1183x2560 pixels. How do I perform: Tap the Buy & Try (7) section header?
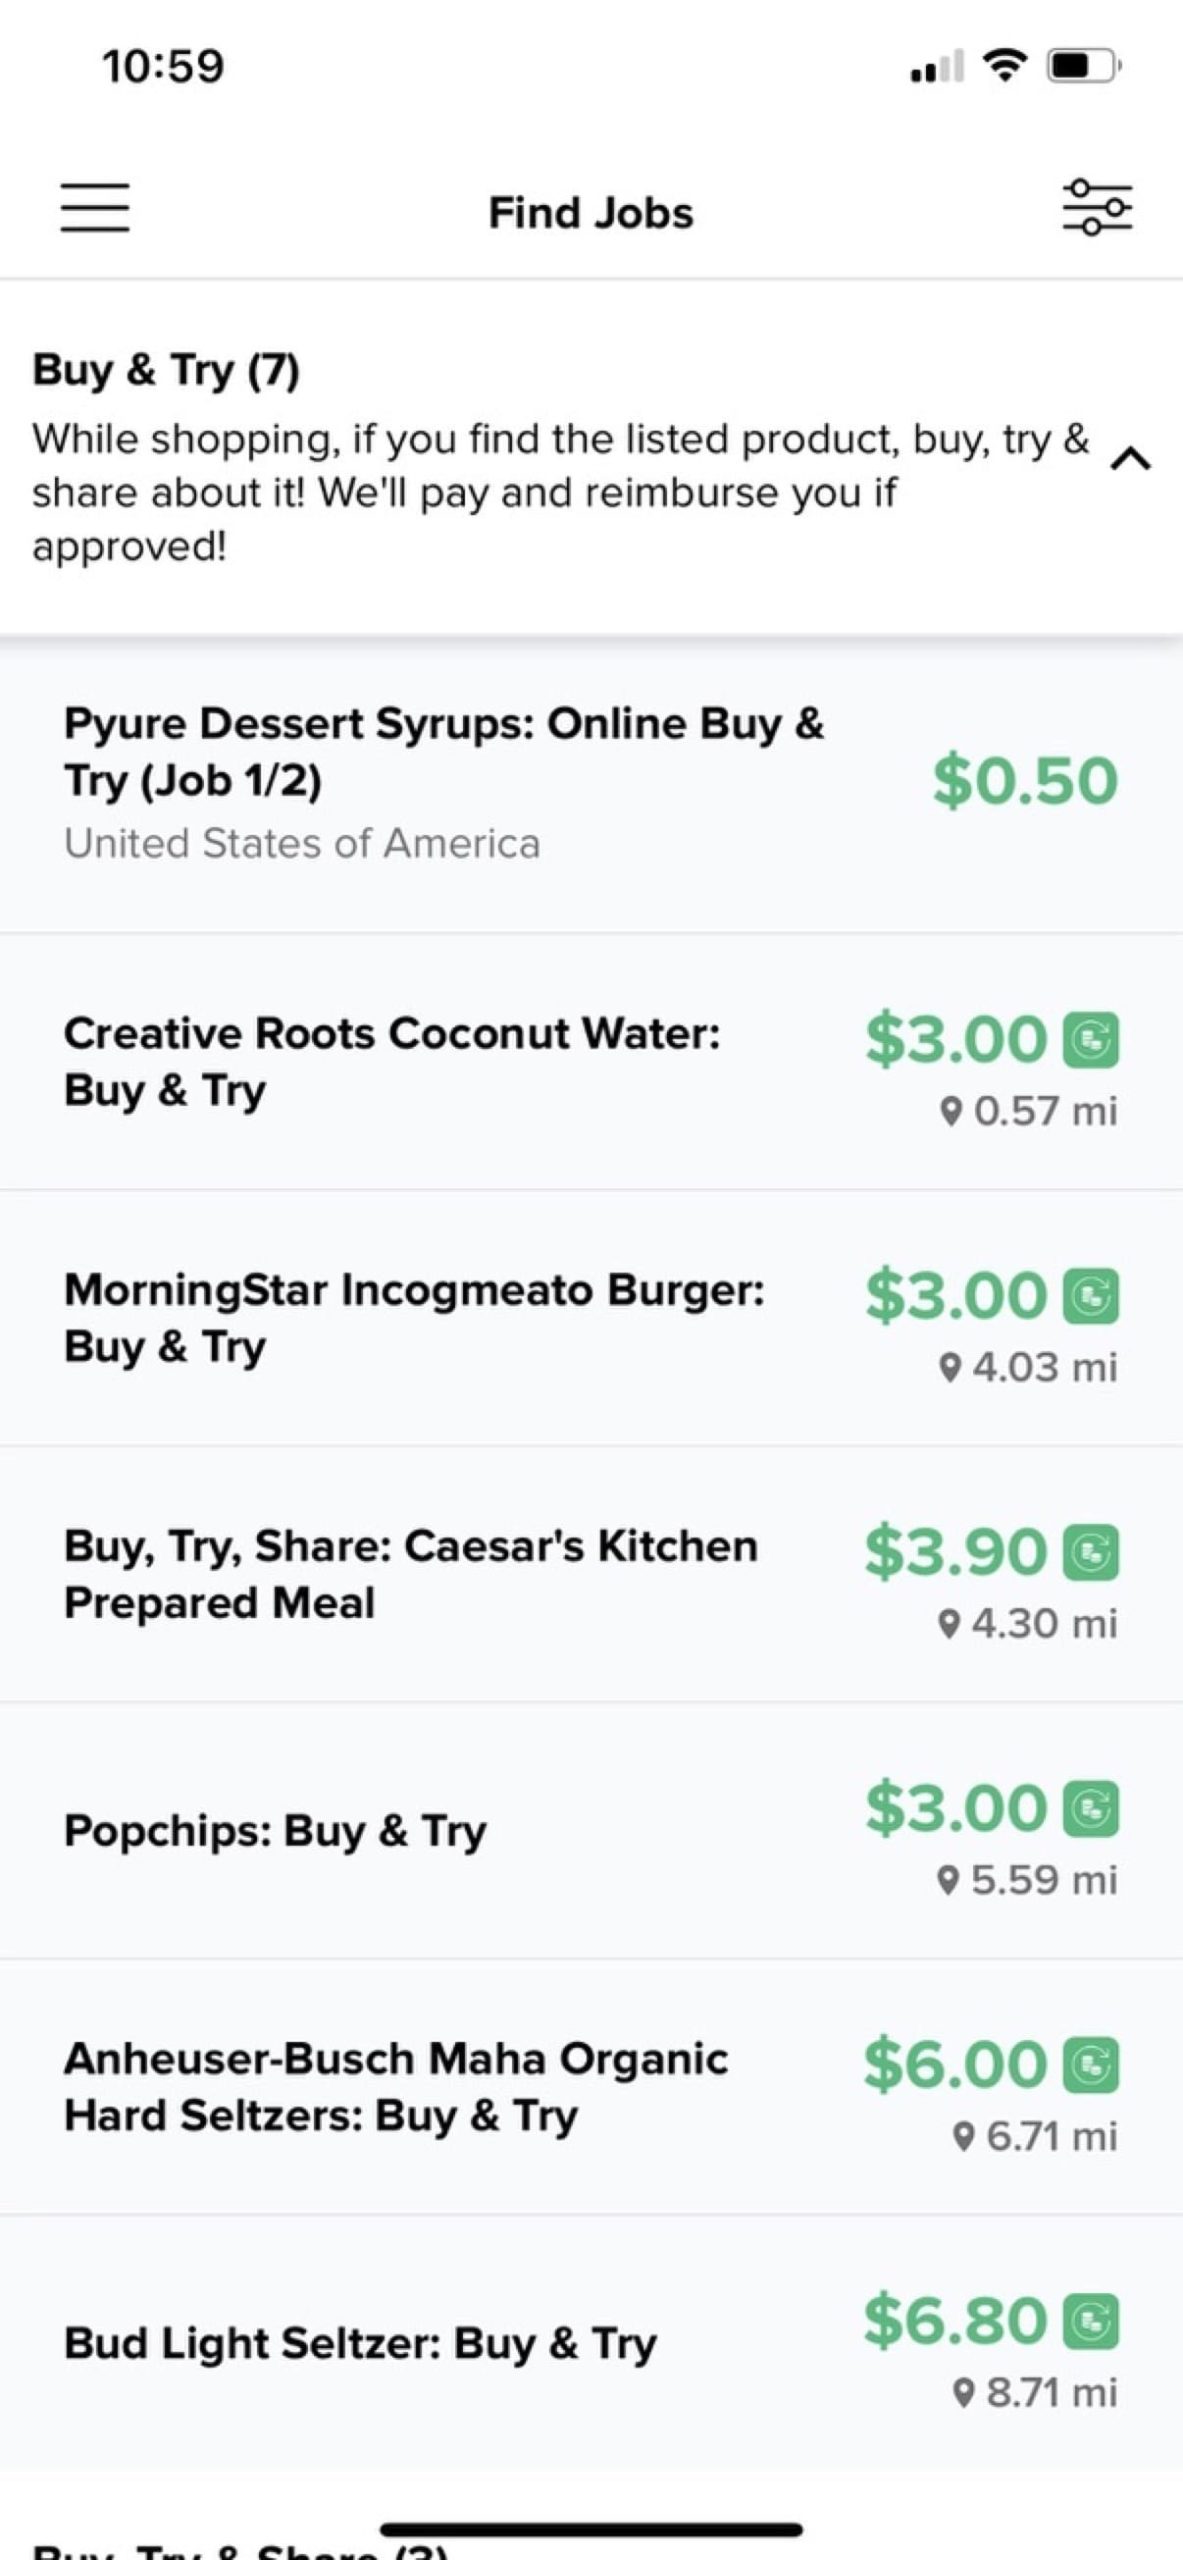click(x=166, y=370)
